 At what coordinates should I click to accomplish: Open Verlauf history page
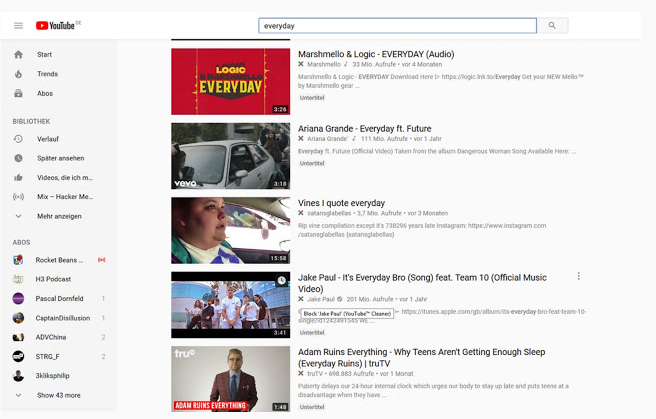pyautogui.click(x=50, y=139)
